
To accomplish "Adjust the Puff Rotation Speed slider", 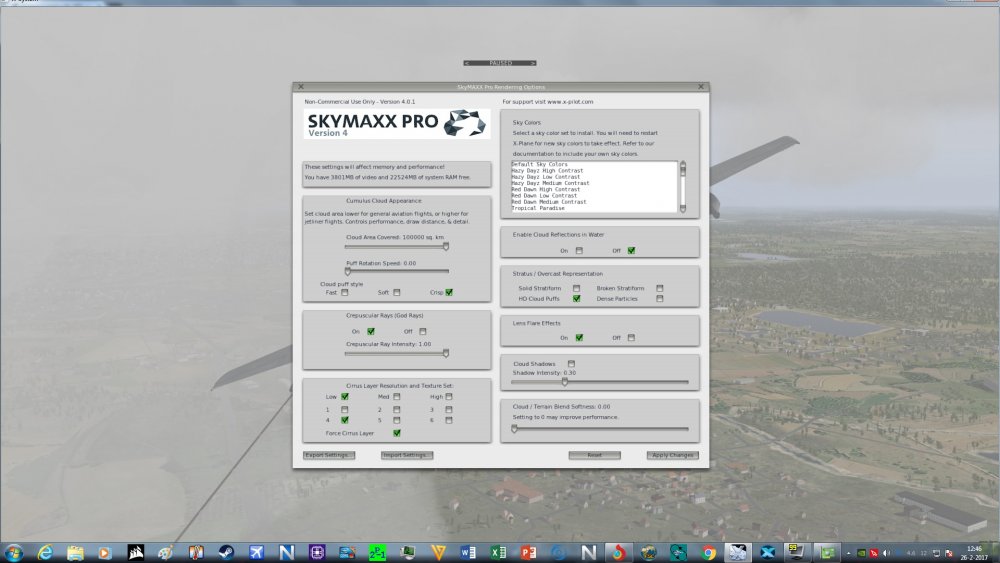I will [x=397, y=271].
